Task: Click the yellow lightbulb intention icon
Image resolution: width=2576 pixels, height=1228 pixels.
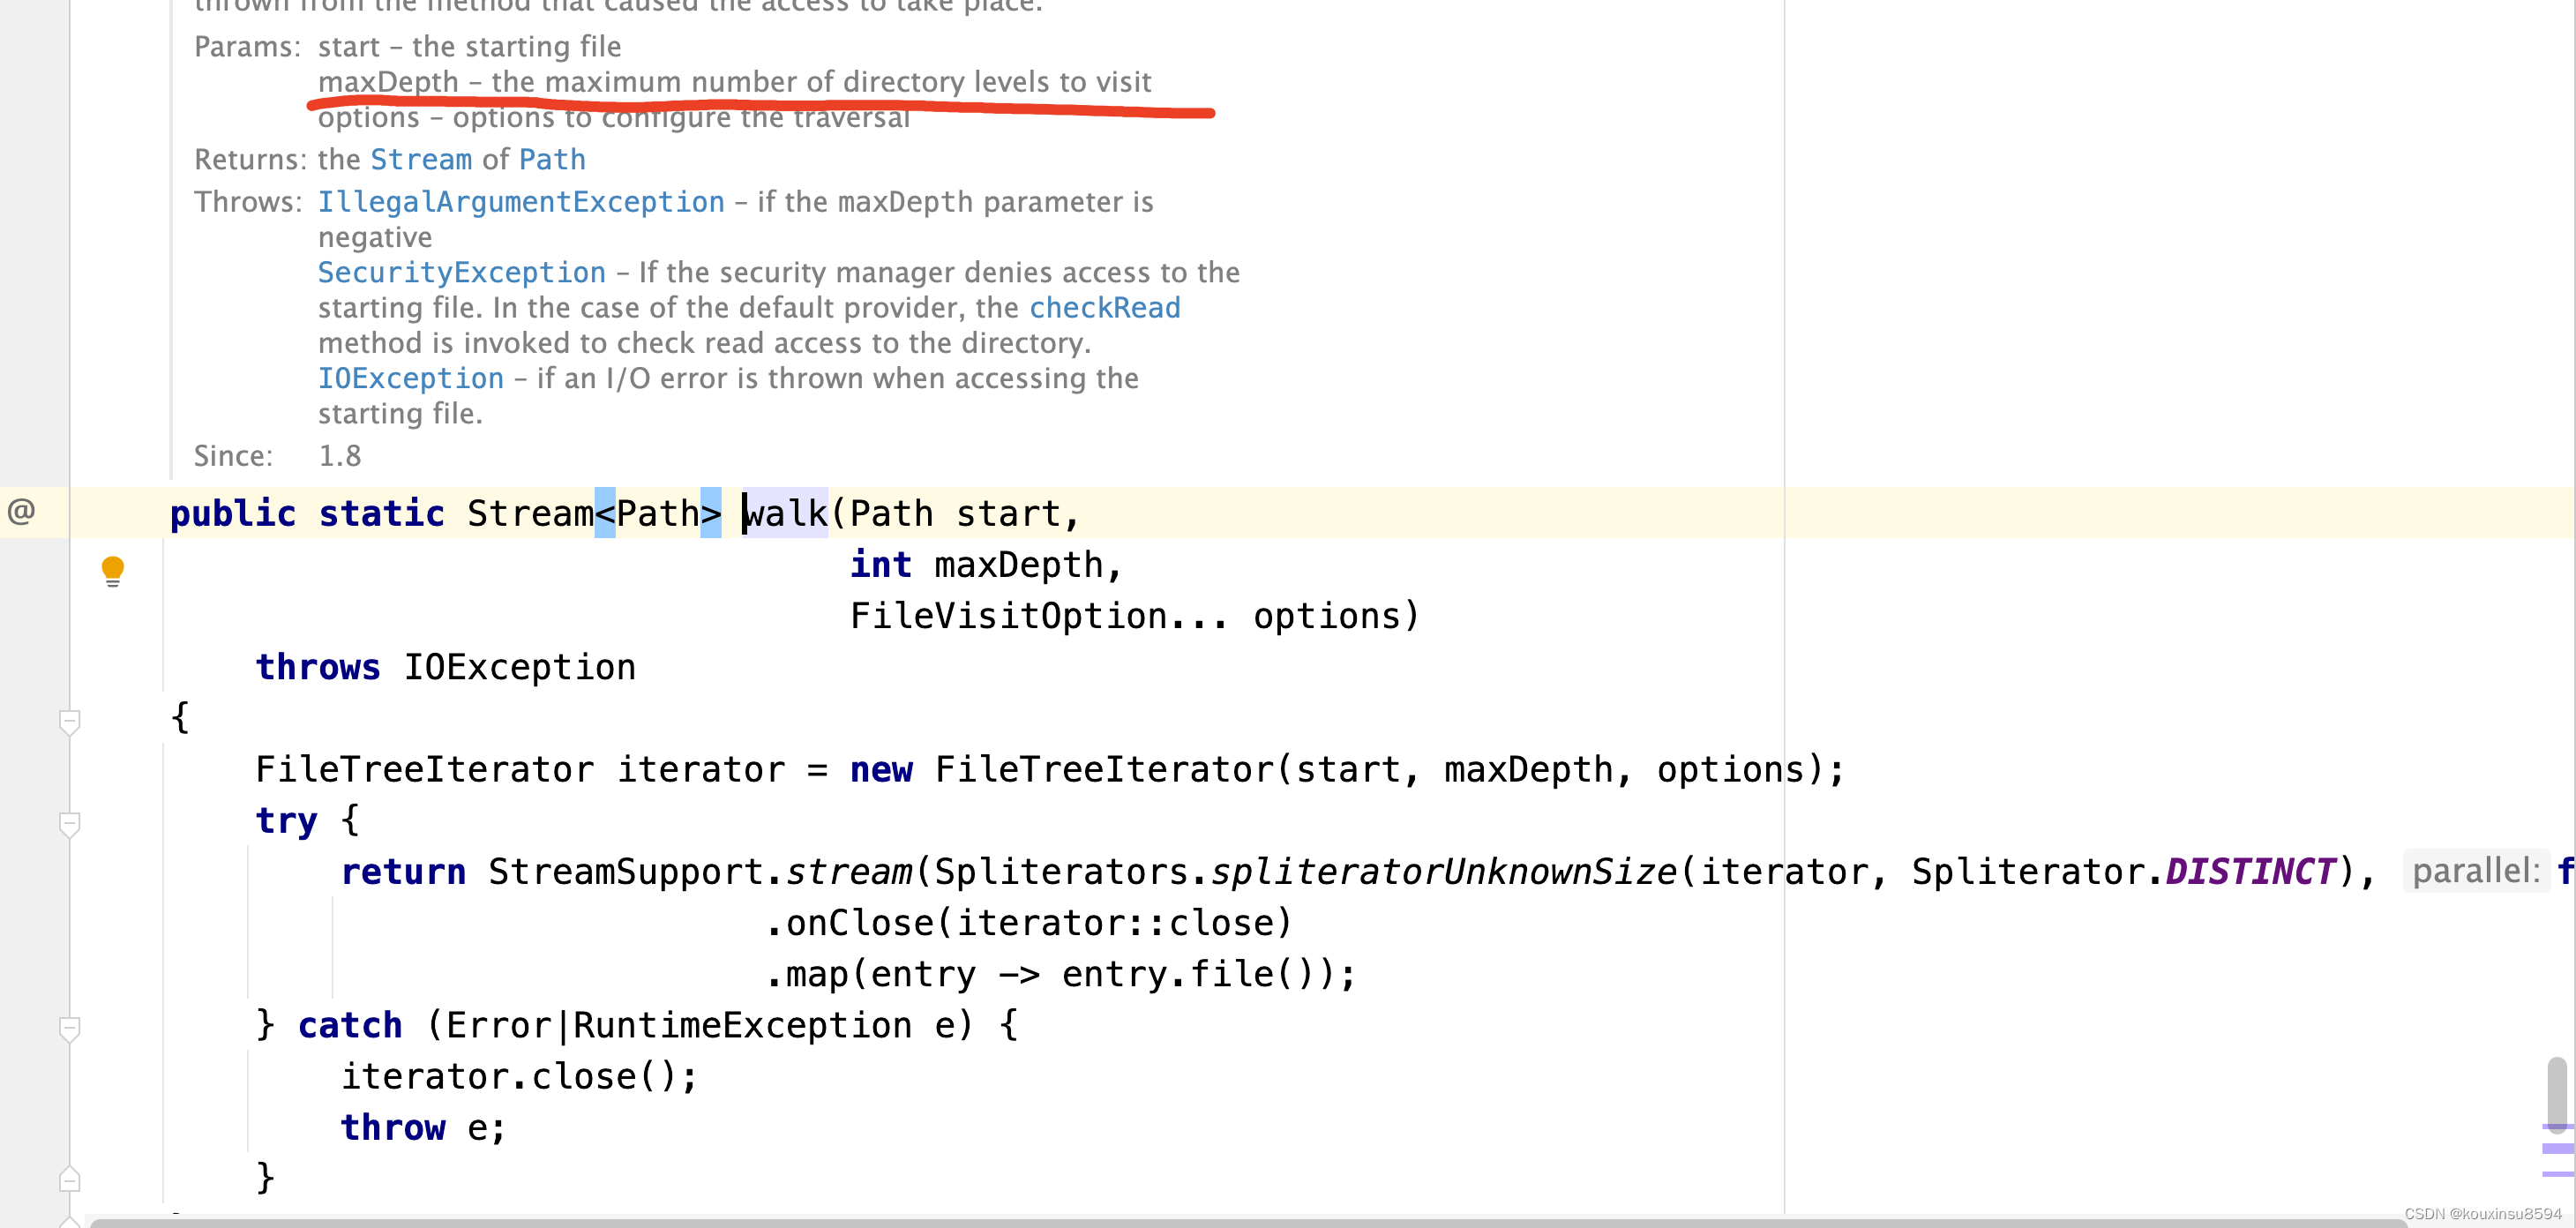Action: (113, 570)
